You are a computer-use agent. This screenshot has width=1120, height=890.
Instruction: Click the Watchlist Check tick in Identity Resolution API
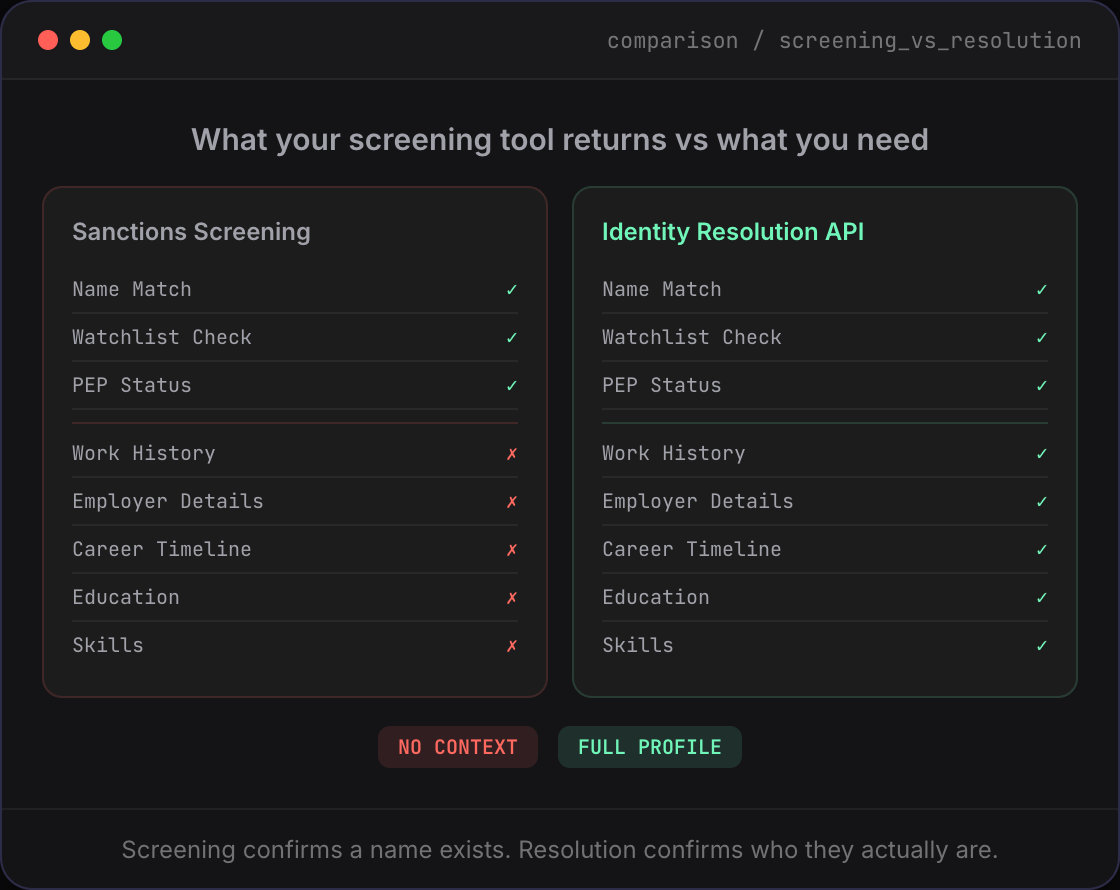1041,337
